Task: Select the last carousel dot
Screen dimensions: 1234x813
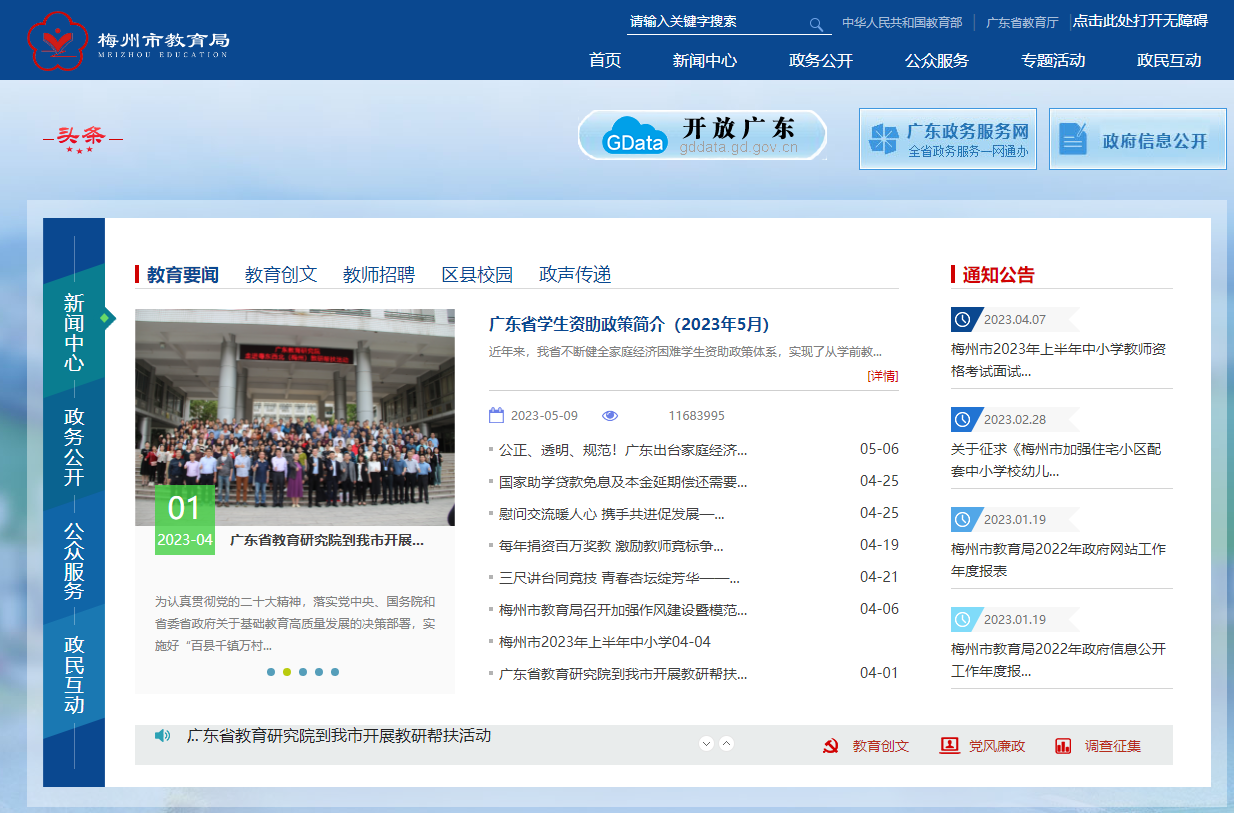Action: pyautogui.click(x=335, y=672)
